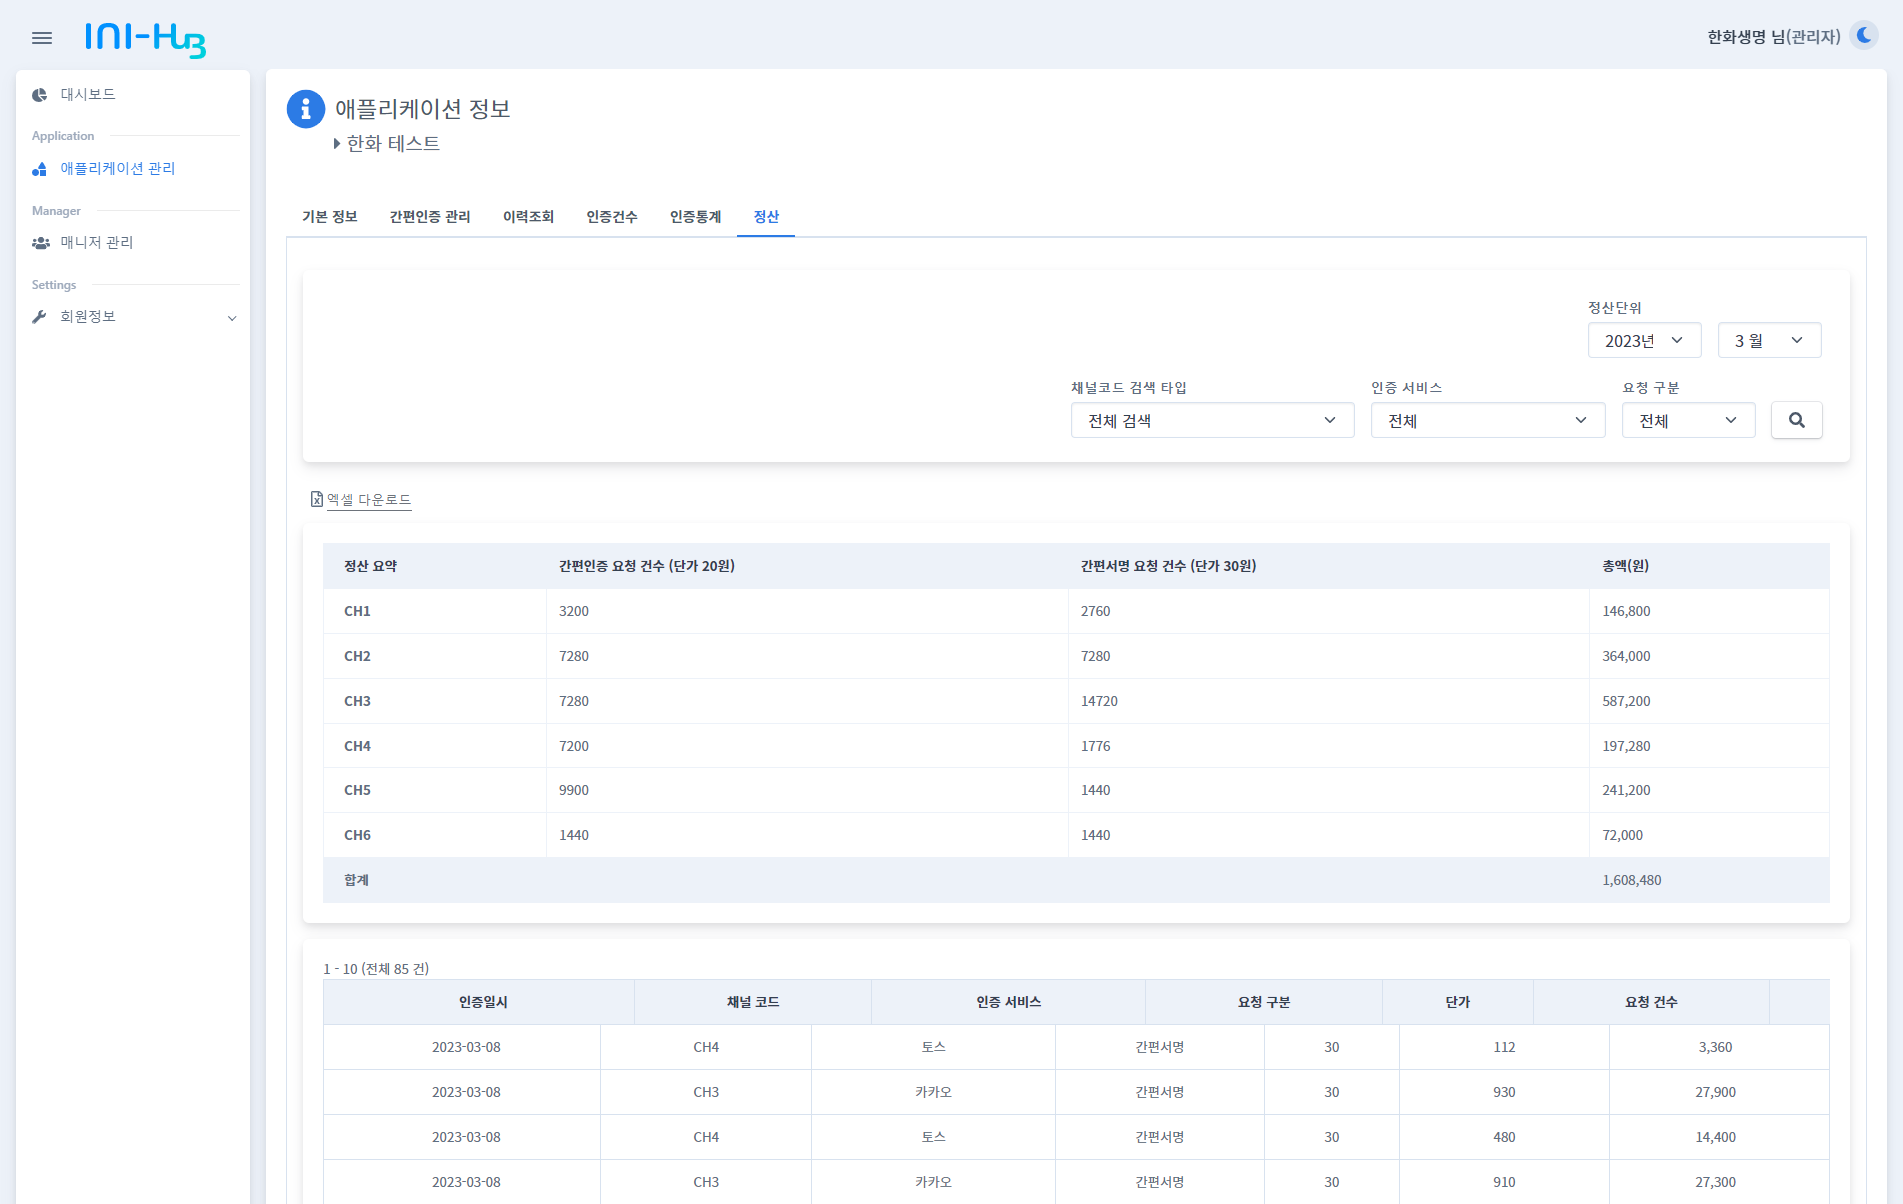Click the blue info circle icon
This screenshot has width=1903, height=1204.
tap(306, 110)
